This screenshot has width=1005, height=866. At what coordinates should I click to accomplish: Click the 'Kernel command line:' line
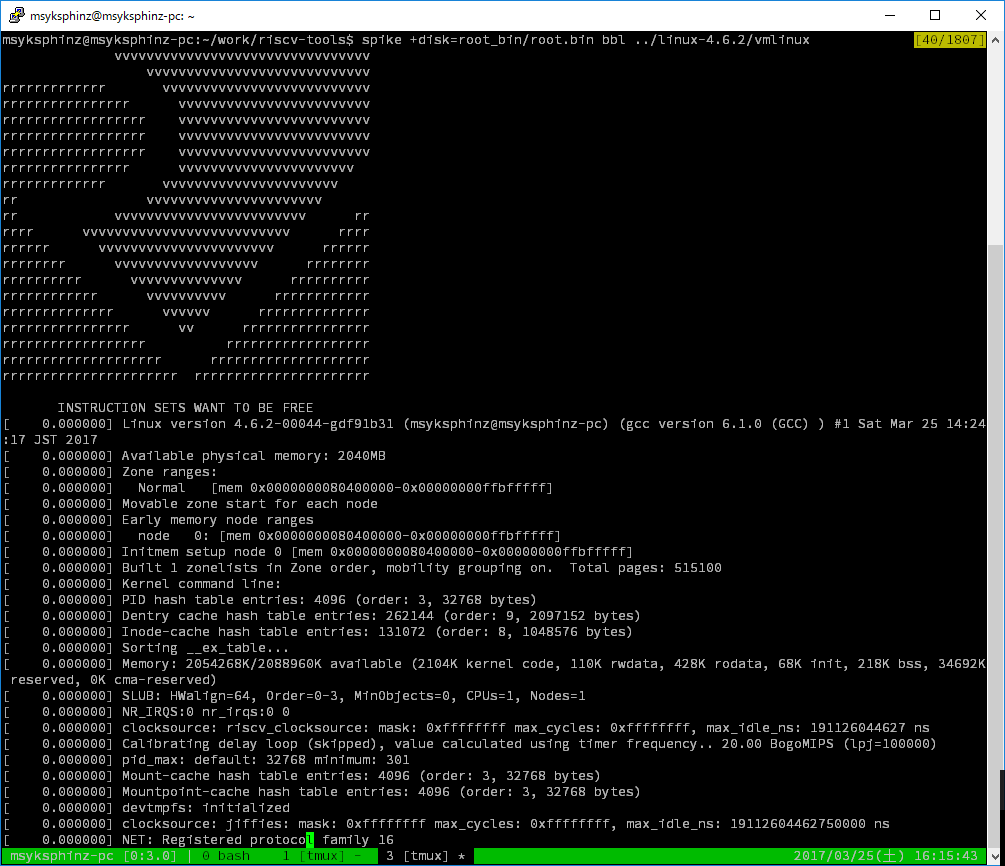coord(142,584)
